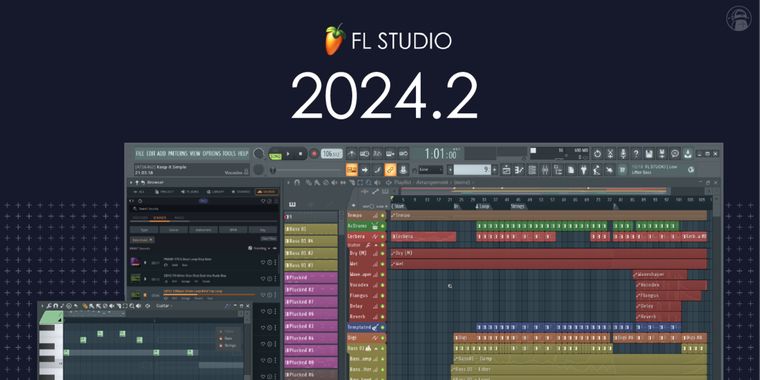Open the Tools menu

[229, 154]
